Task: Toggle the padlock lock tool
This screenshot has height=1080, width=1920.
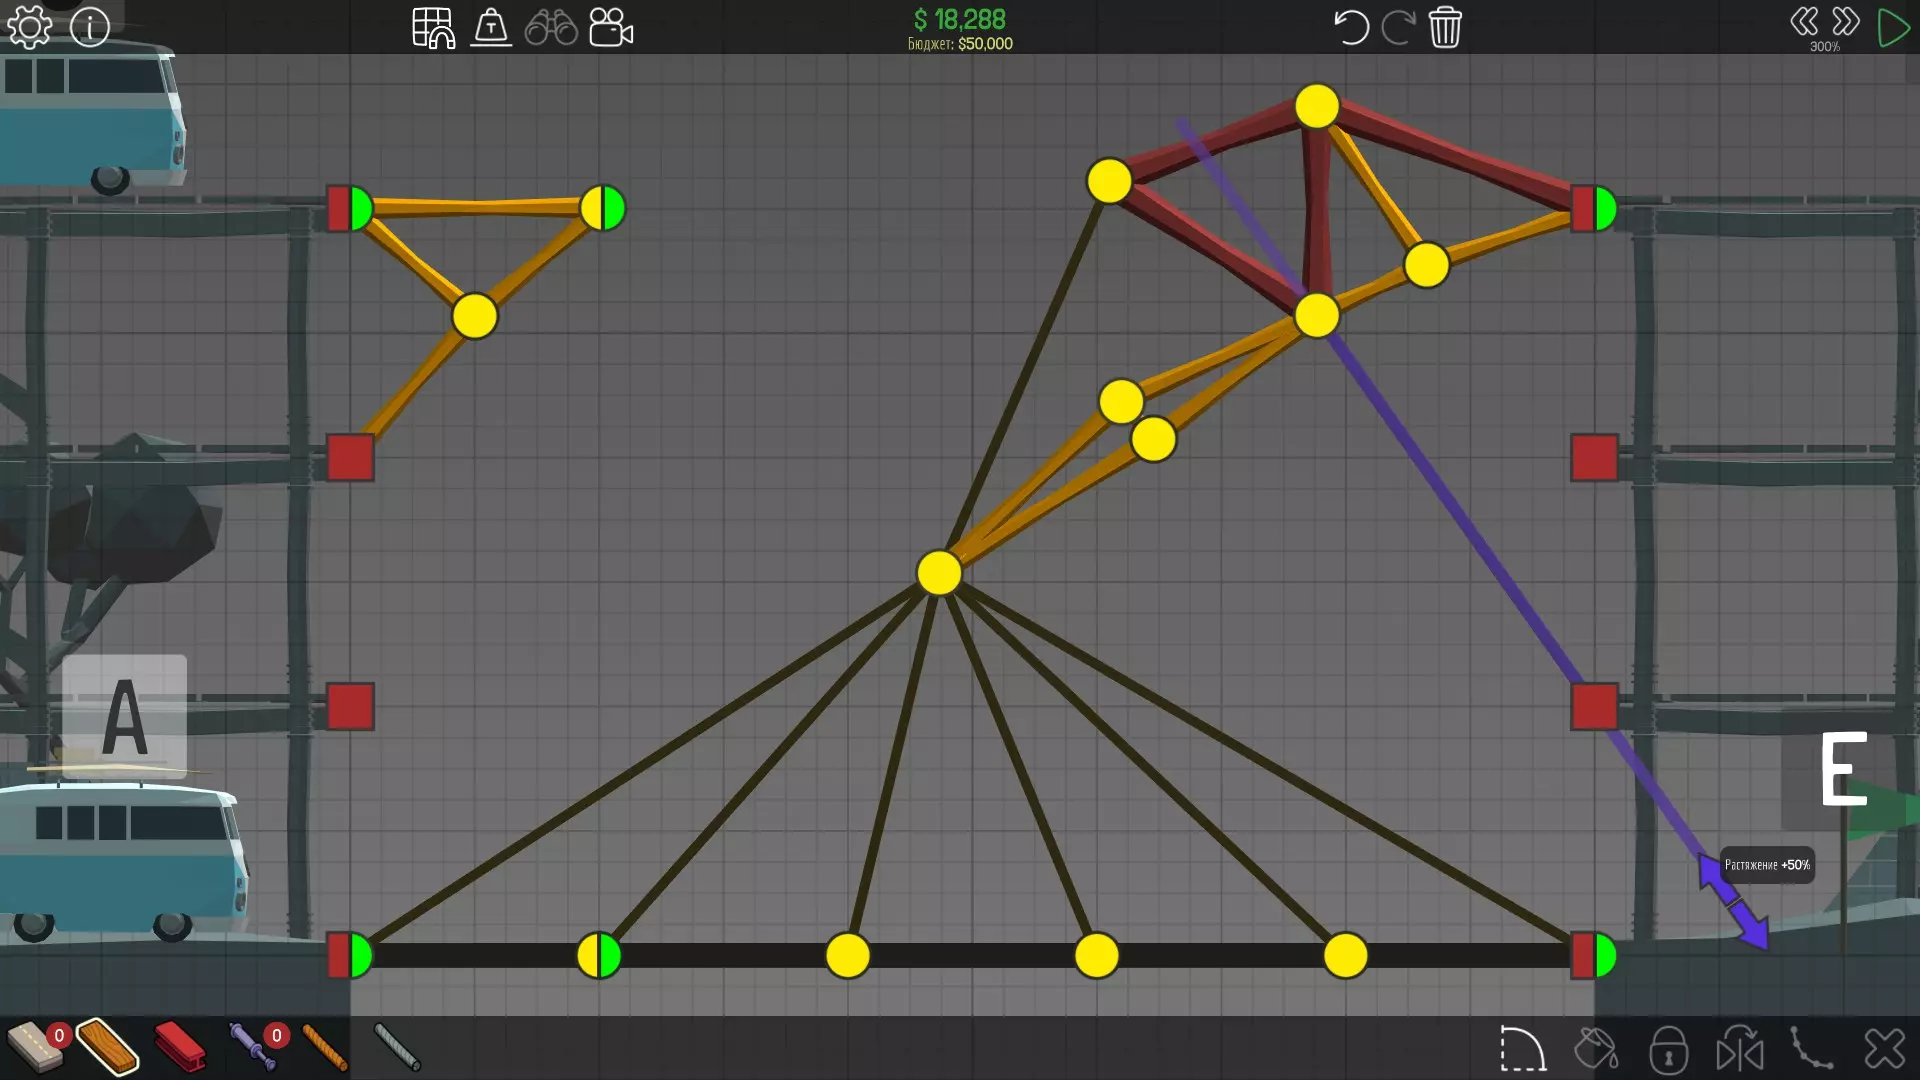Action: click(1668, 1049)
